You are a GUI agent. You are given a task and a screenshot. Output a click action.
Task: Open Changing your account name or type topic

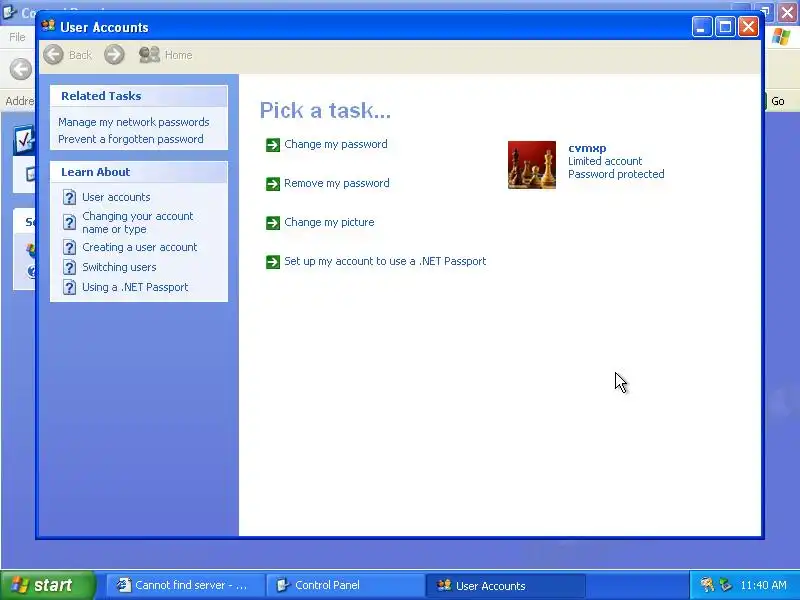pos(138,222)
